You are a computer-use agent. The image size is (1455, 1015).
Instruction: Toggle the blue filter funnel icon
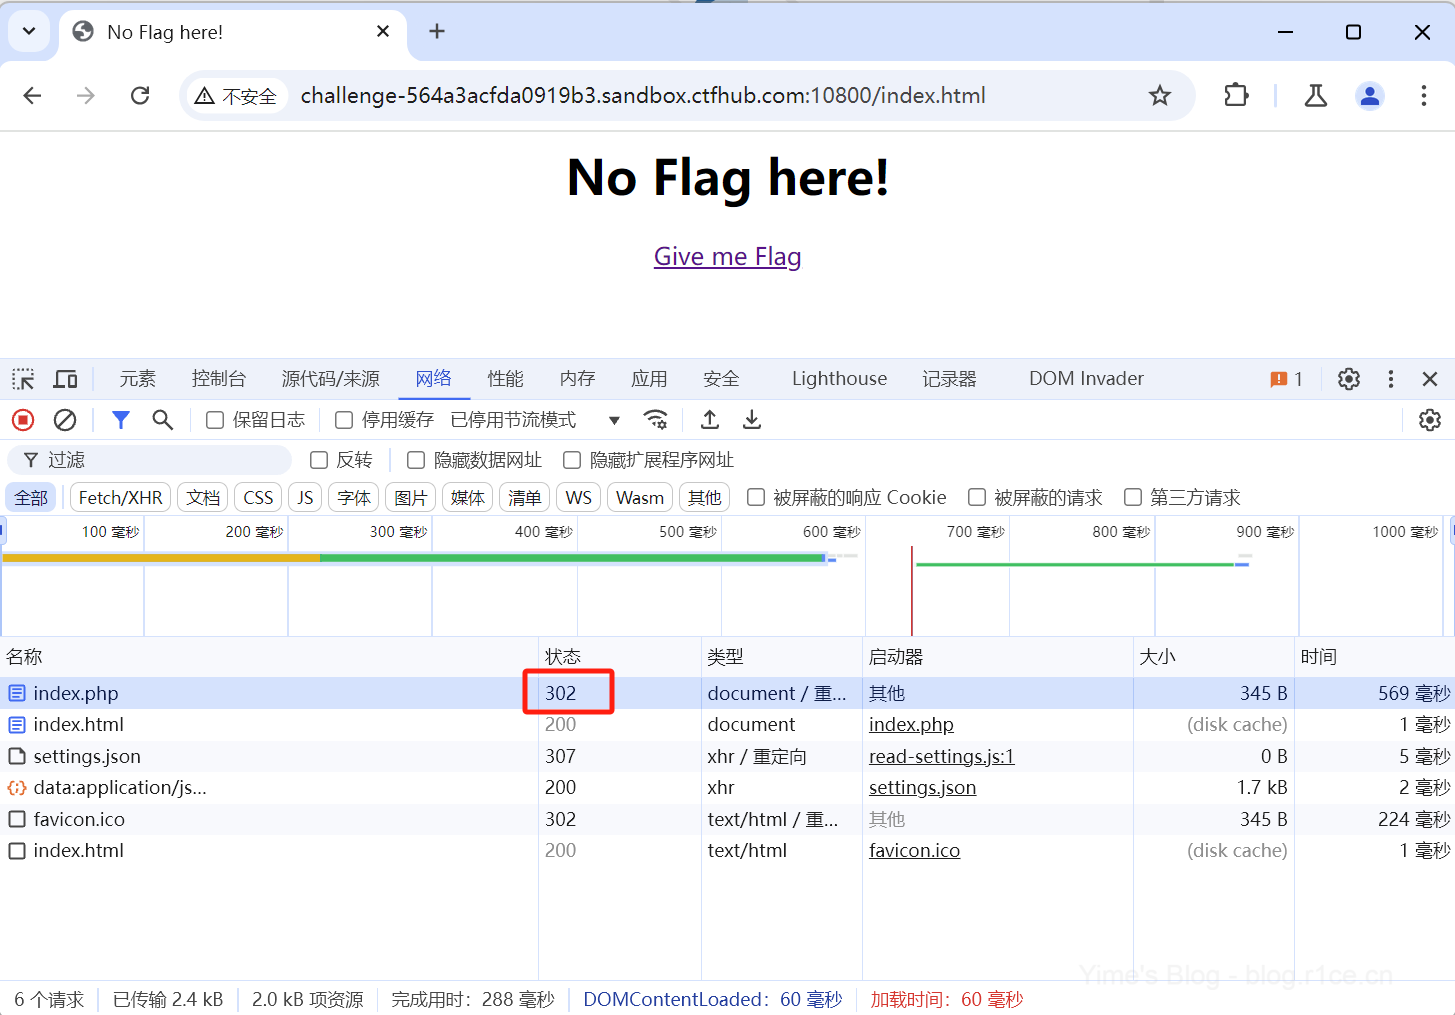pyautogui.click(x=121, y=420)
